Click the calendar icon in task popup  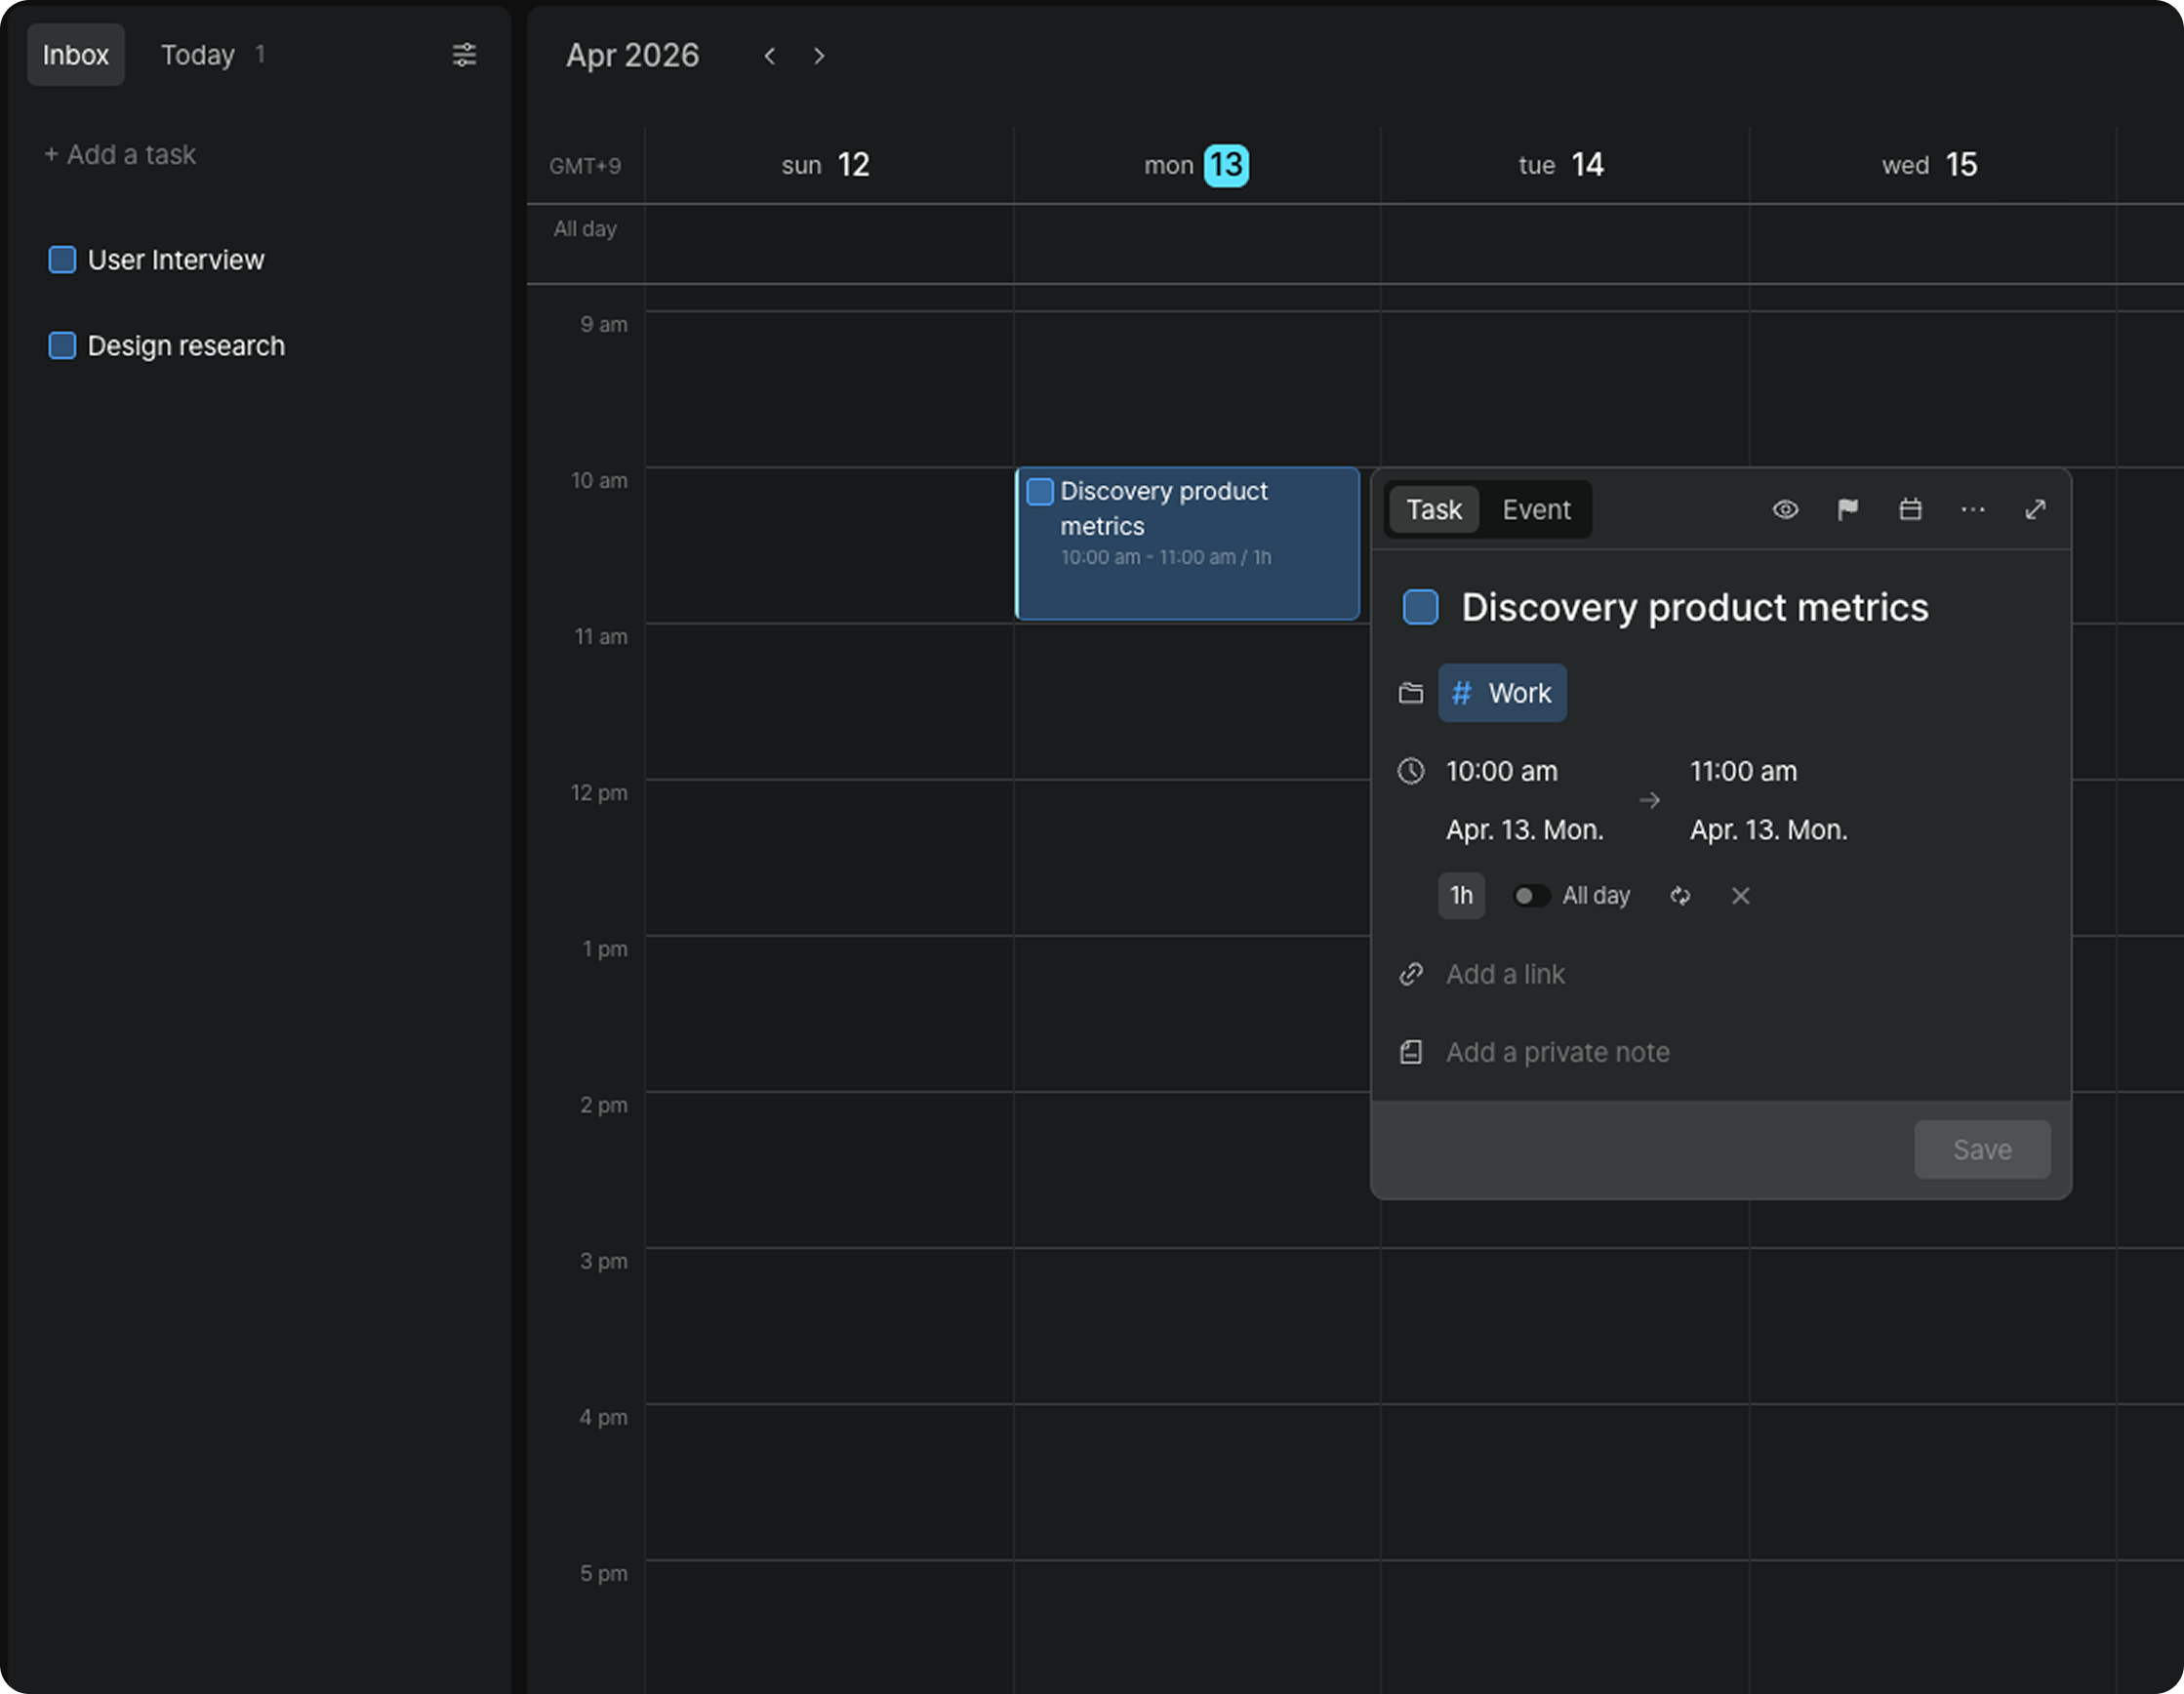1910,510
